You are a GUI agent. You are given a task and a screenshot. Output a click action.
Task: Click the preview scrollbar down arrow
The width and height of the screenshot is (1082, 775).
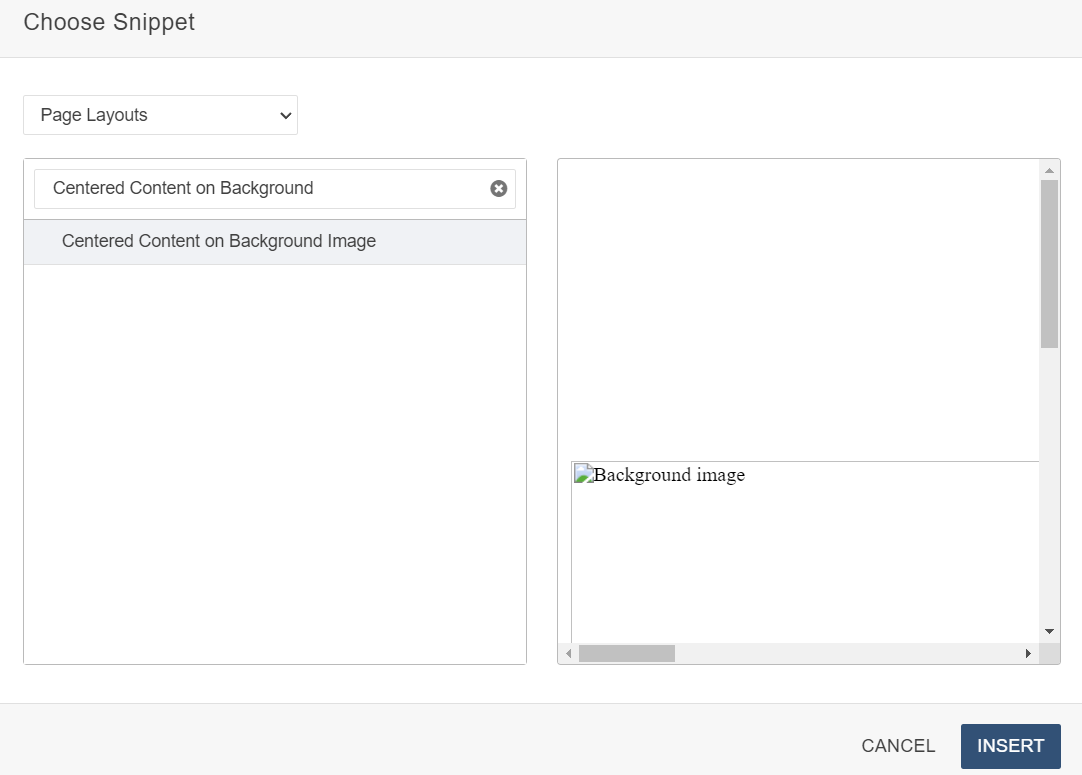click(x=1049, y=631)
